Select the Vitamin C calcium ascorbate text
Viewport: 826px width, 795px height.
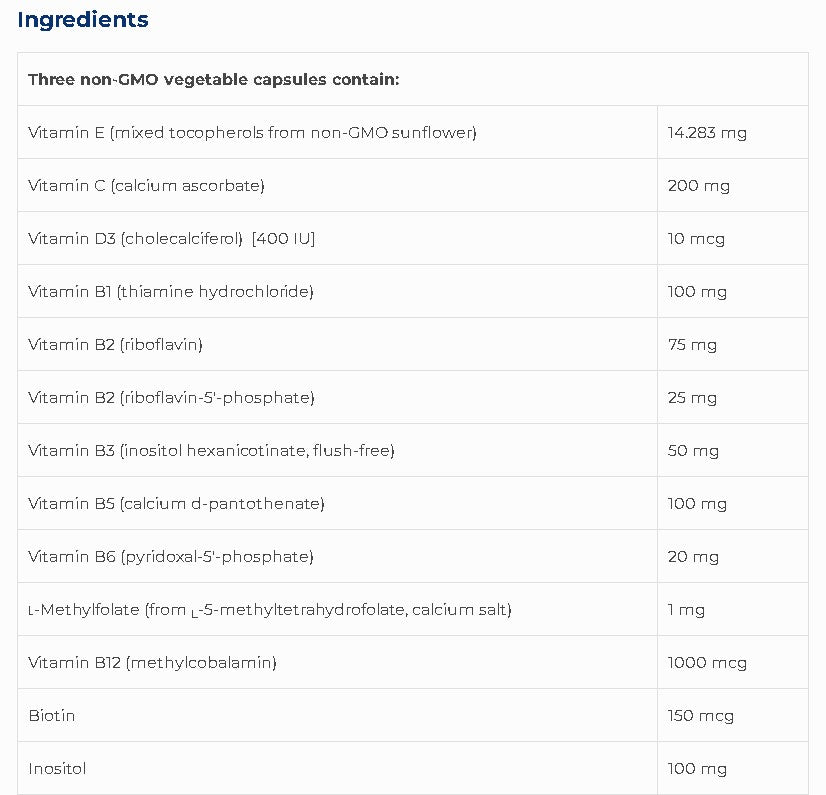[x=146, y=185]
